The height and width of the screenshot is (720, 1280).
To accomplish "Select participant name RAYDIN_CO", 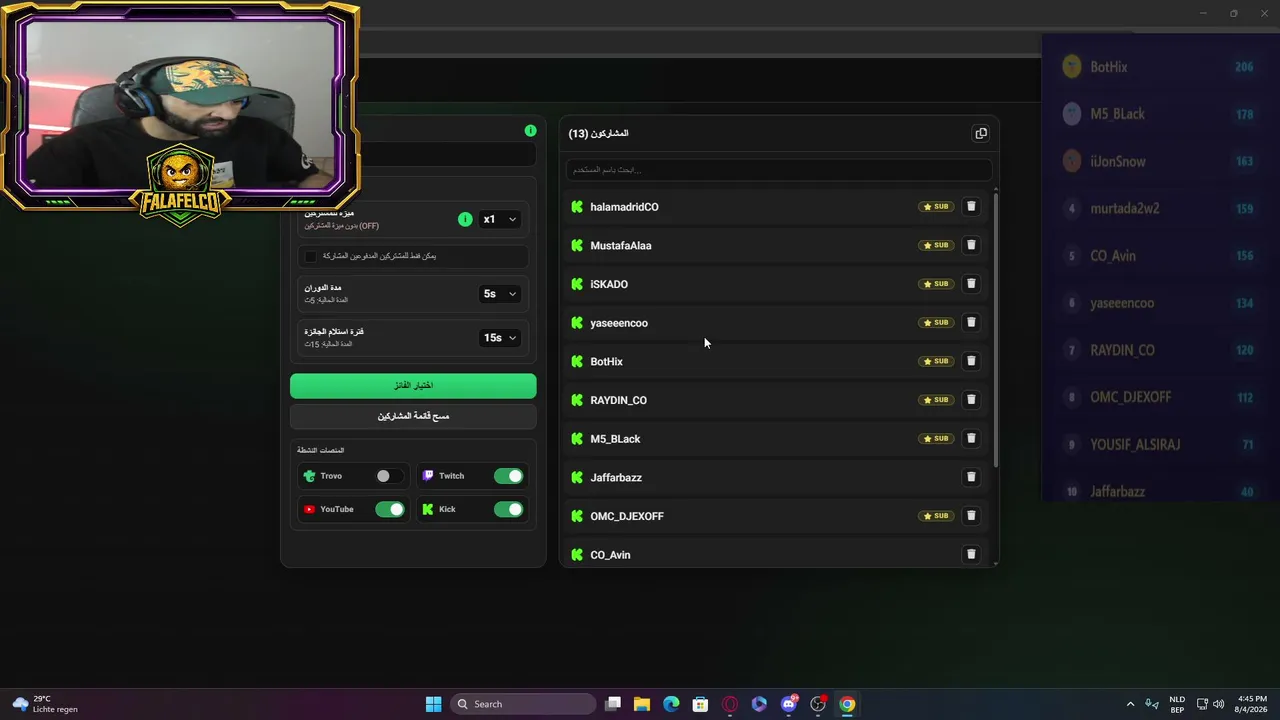I will [618, 400].
